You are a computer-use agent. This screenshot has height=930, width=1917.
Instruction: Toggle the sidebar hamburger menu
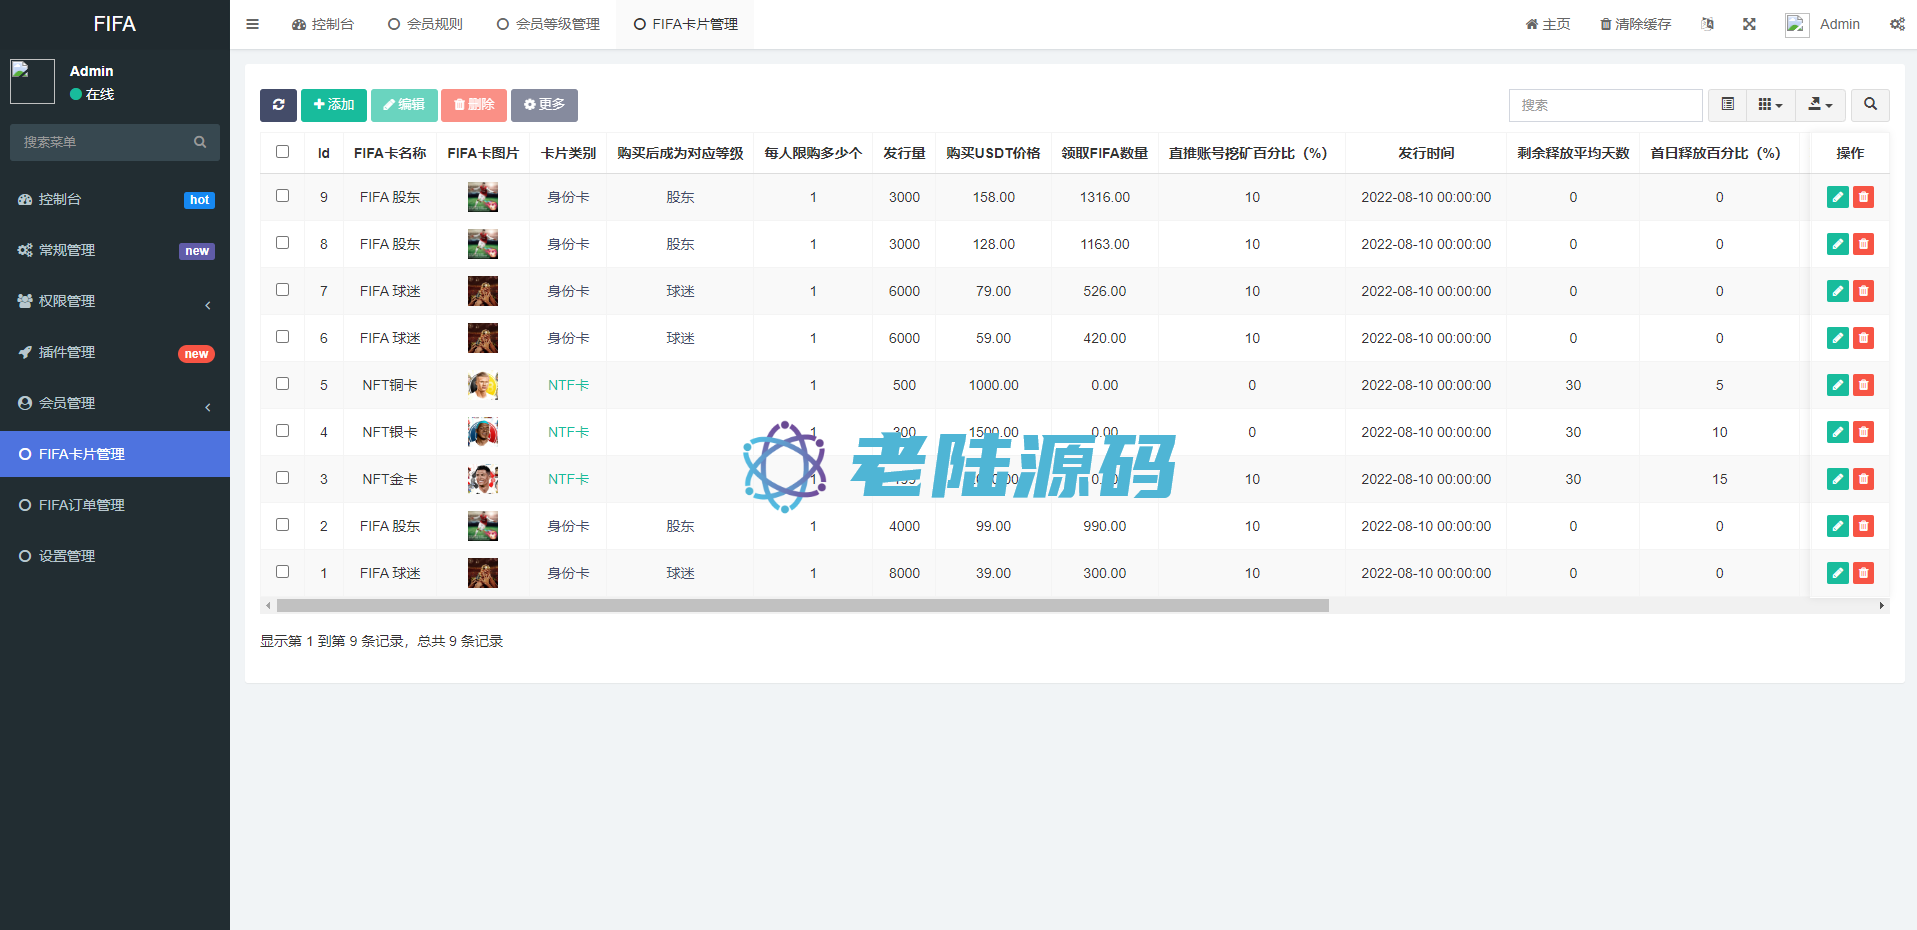253,24
